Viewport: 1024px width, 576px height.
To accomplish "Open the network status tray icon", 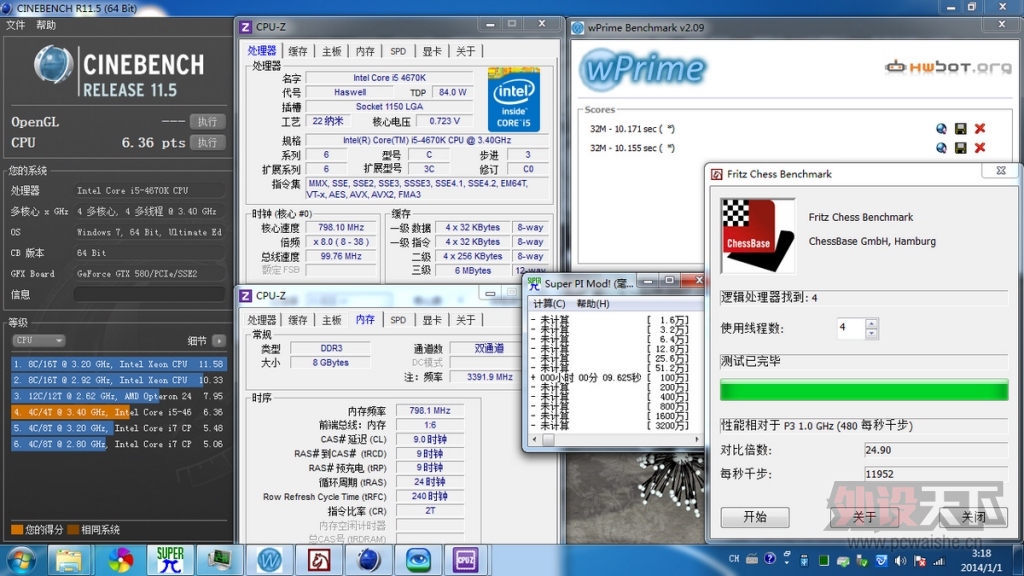I will coord(939,560).
